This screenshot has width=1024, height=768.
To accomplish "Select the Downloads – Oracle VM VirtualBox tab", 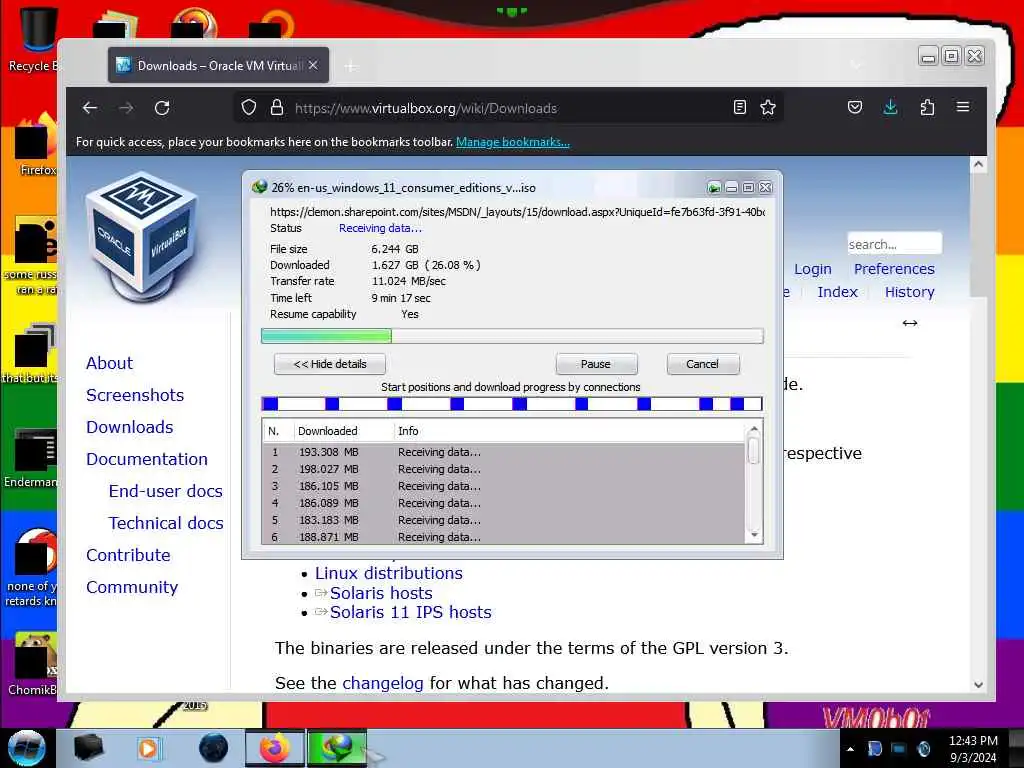I will click(218, 65).
